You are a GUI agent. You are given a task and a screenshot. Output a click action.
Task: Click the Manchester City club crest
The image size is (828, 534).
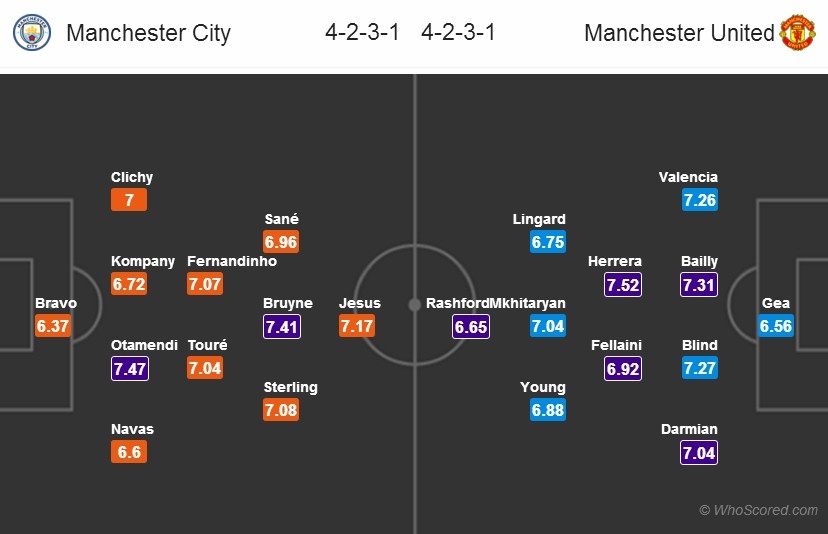coord(33,33)
